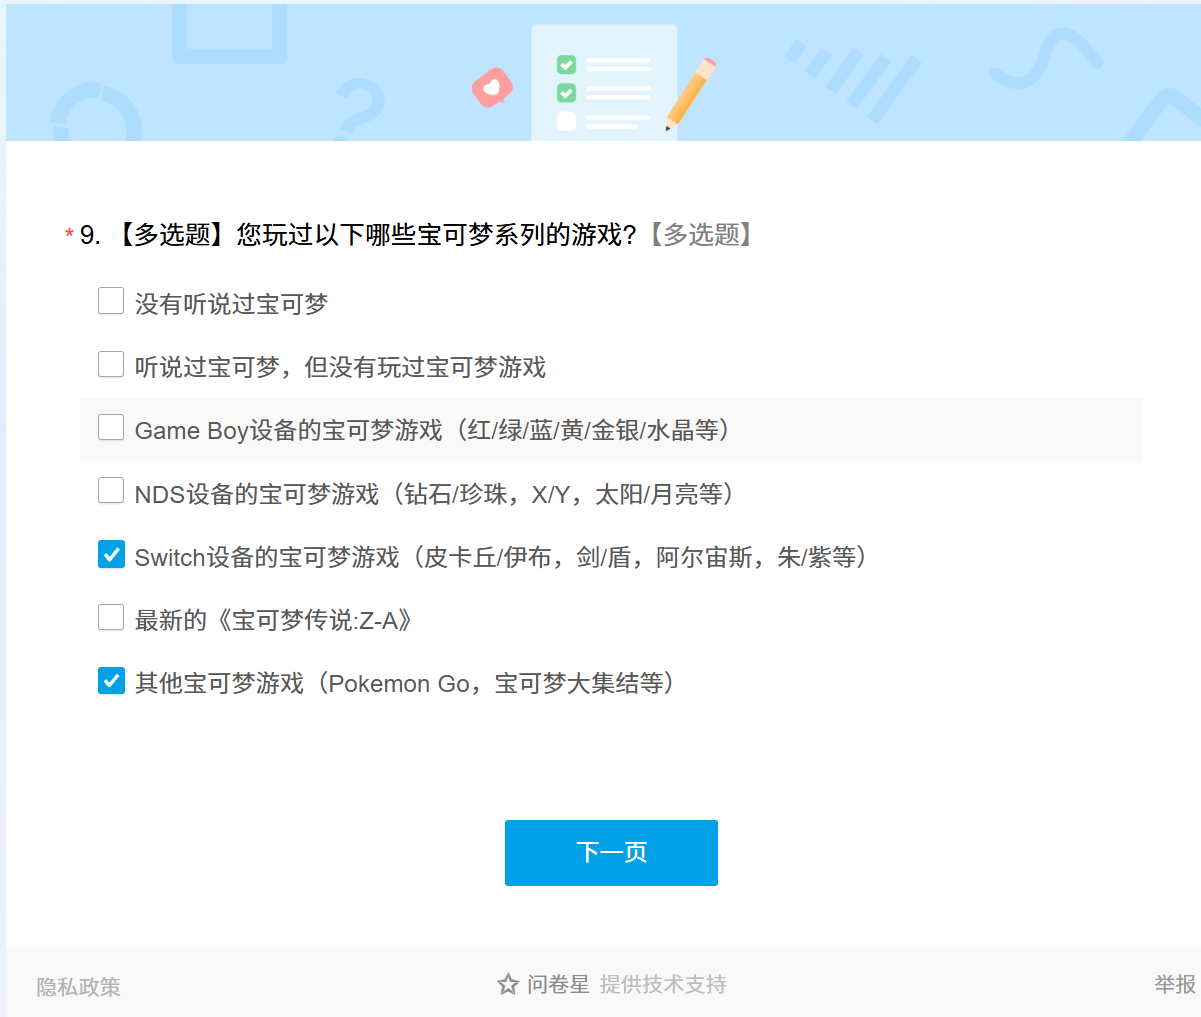Click the faded question mark decoration in the banner
This screenshot has width=1201, height=1017.
coord(360,108)
